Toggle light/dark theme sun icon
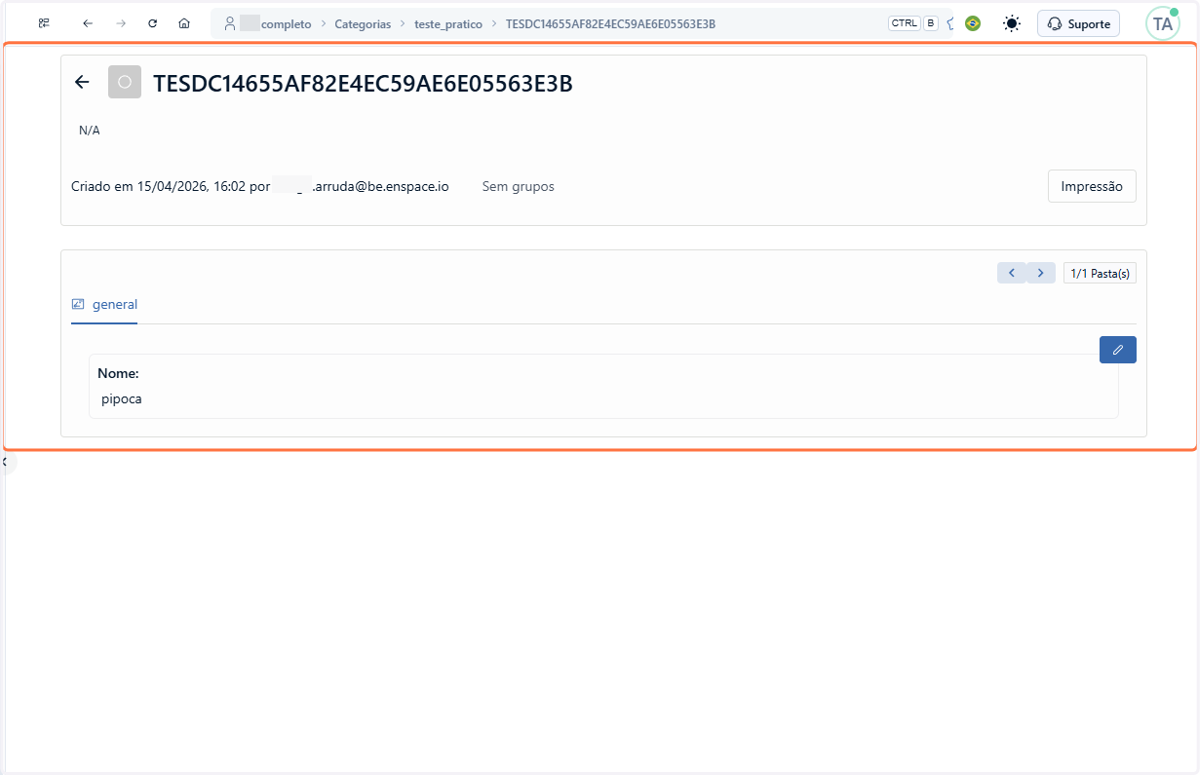 coord(1012,23)
